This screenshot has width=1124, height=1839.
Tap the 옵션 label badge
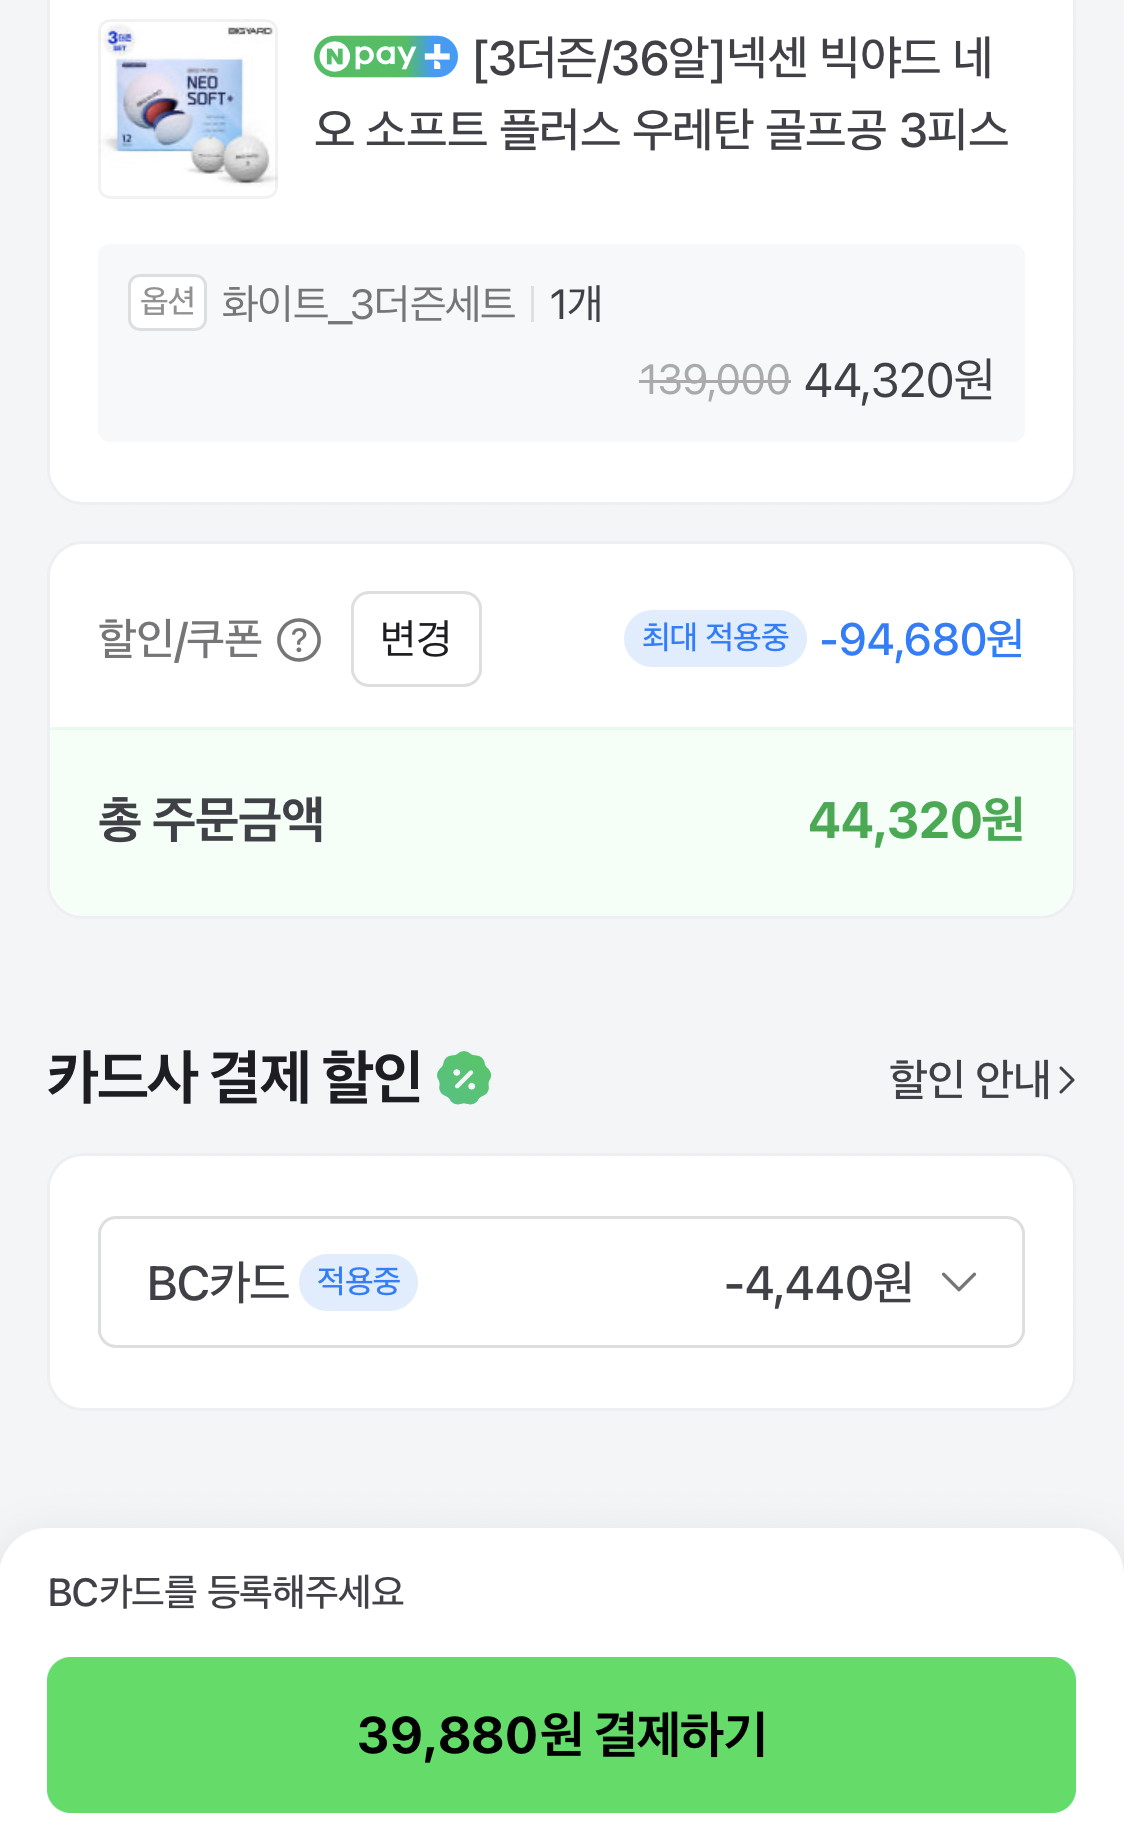click(x=167, y=302)
